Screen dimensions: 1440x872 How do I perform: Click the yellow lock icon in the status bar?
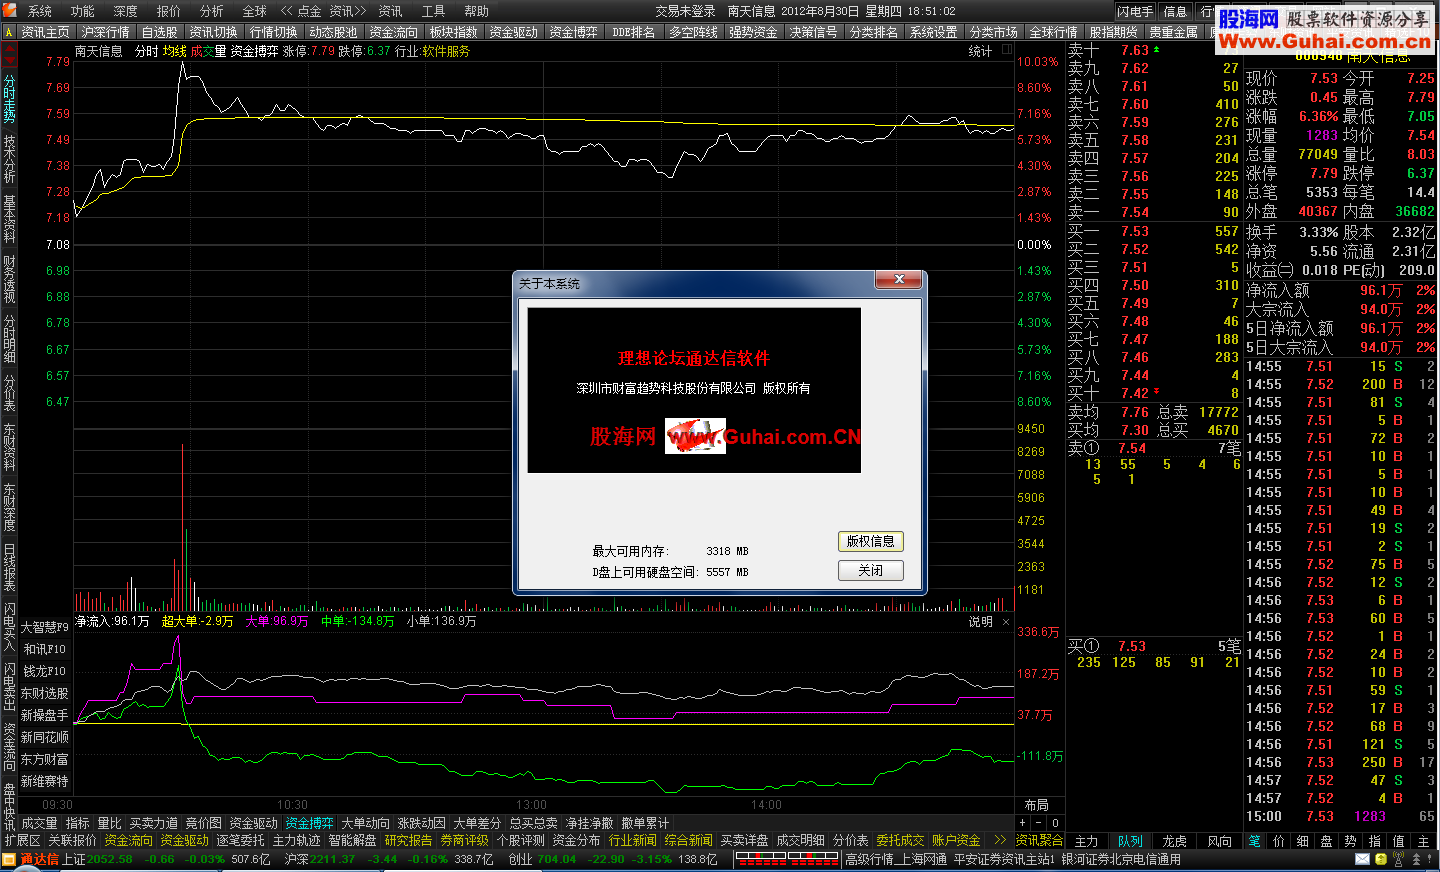[1381, 859]
